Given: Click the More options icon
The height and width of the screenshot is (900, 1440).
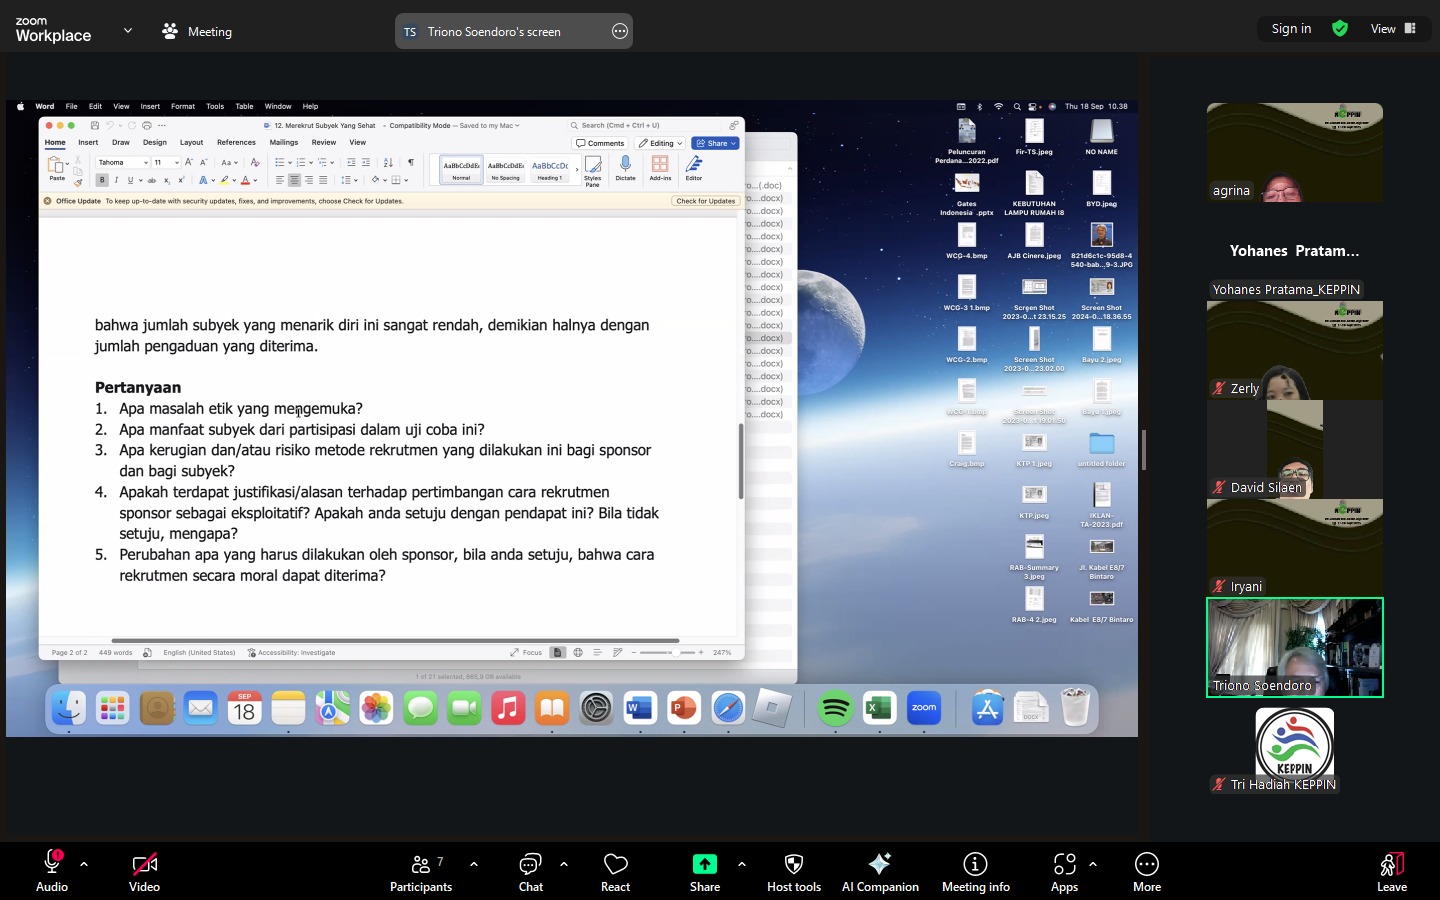Looking at the screenshot, I should 1147,864.
